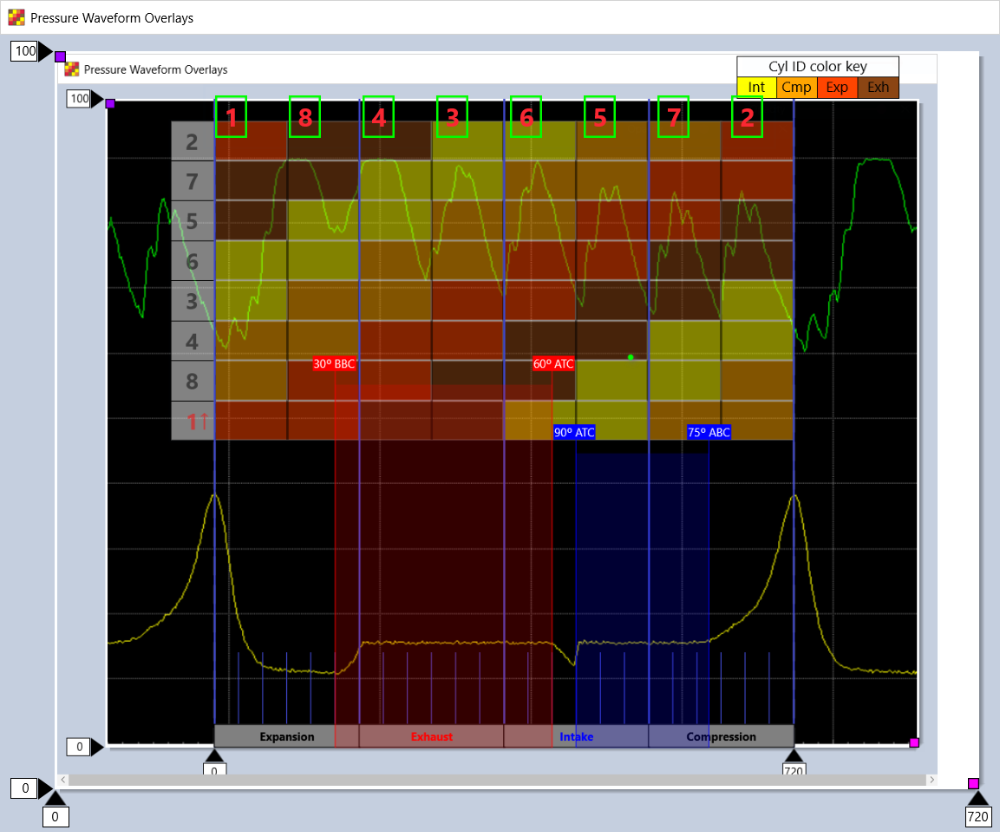Screen dimensions: 1000x832
Task: Select gray row label 6 beside heat map
Action: pos(192,261)
